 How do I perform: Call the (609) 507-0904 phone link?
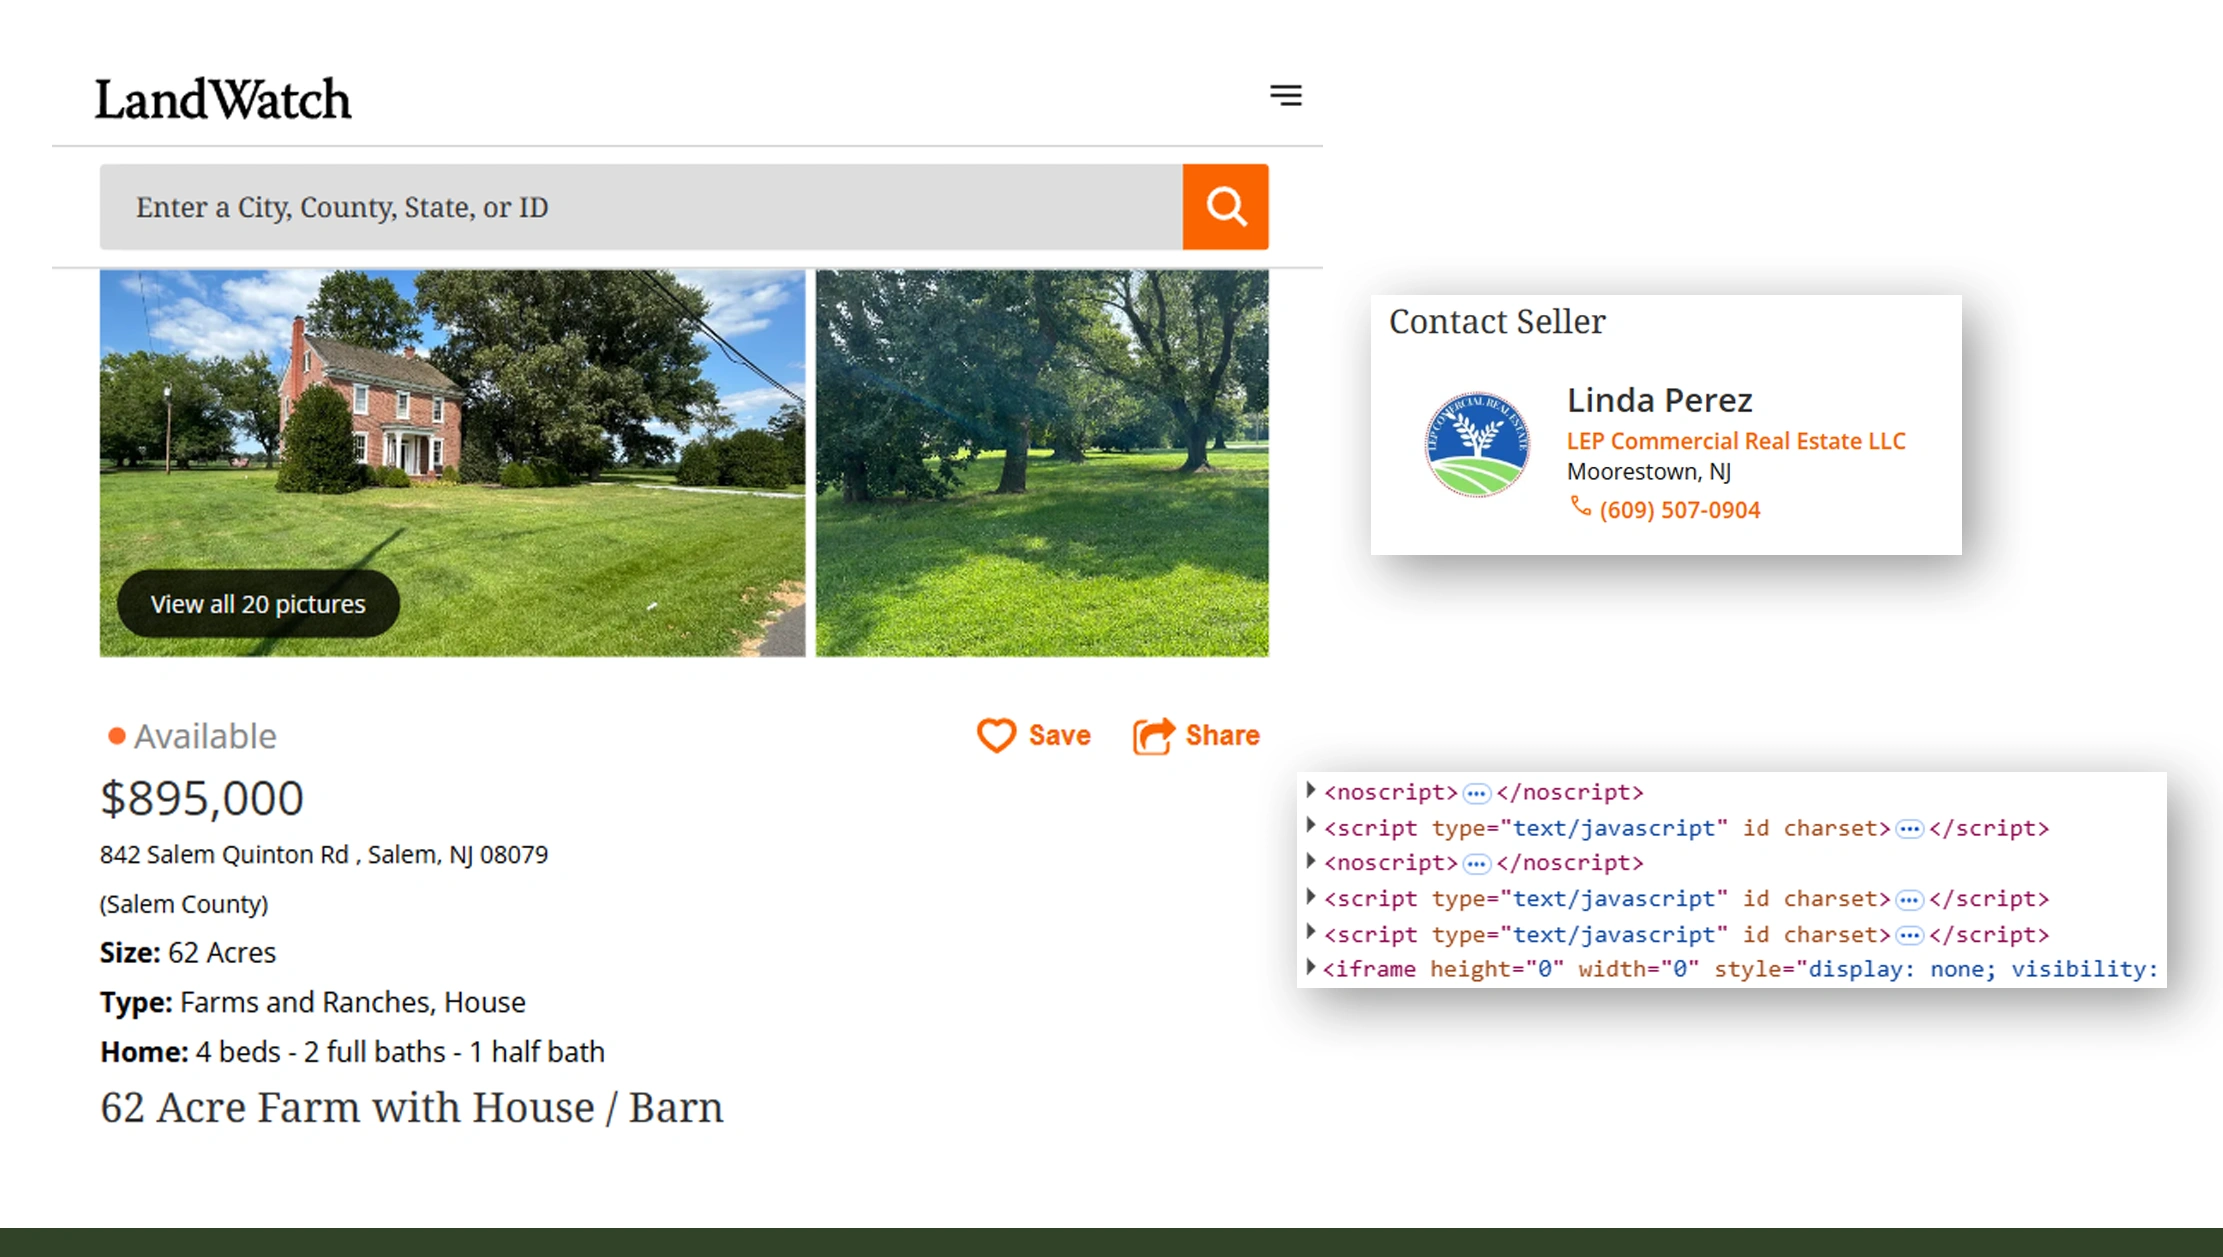tap(1680, 509)
